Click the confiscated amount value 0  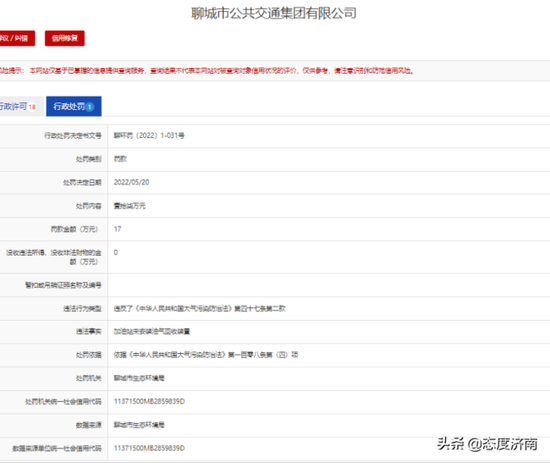[116, 253]
